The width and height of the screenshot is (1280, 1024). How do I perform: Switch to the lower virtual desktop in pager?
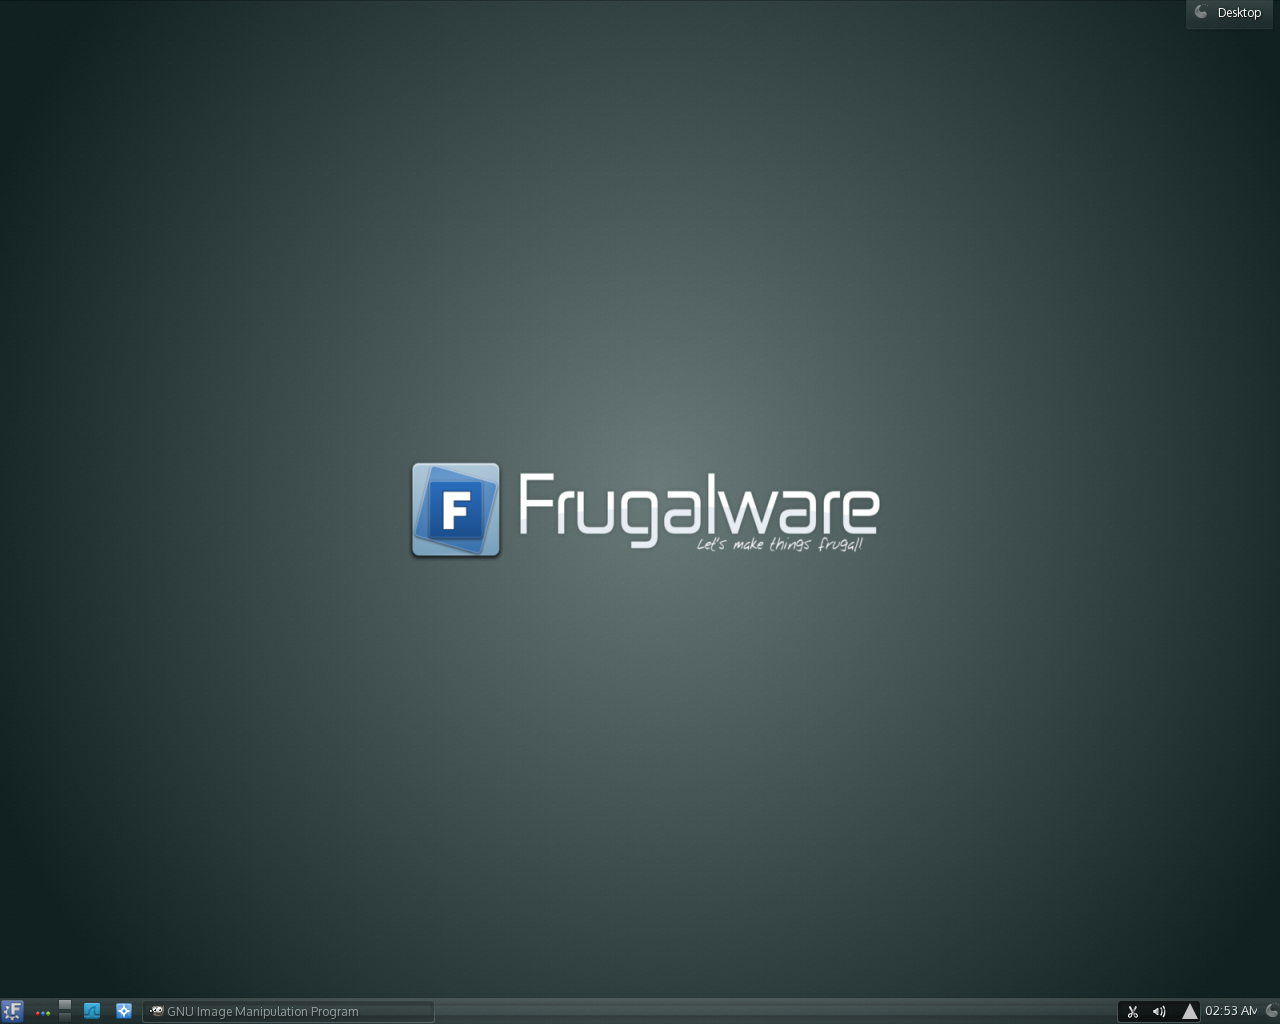tap(65, 1017)
